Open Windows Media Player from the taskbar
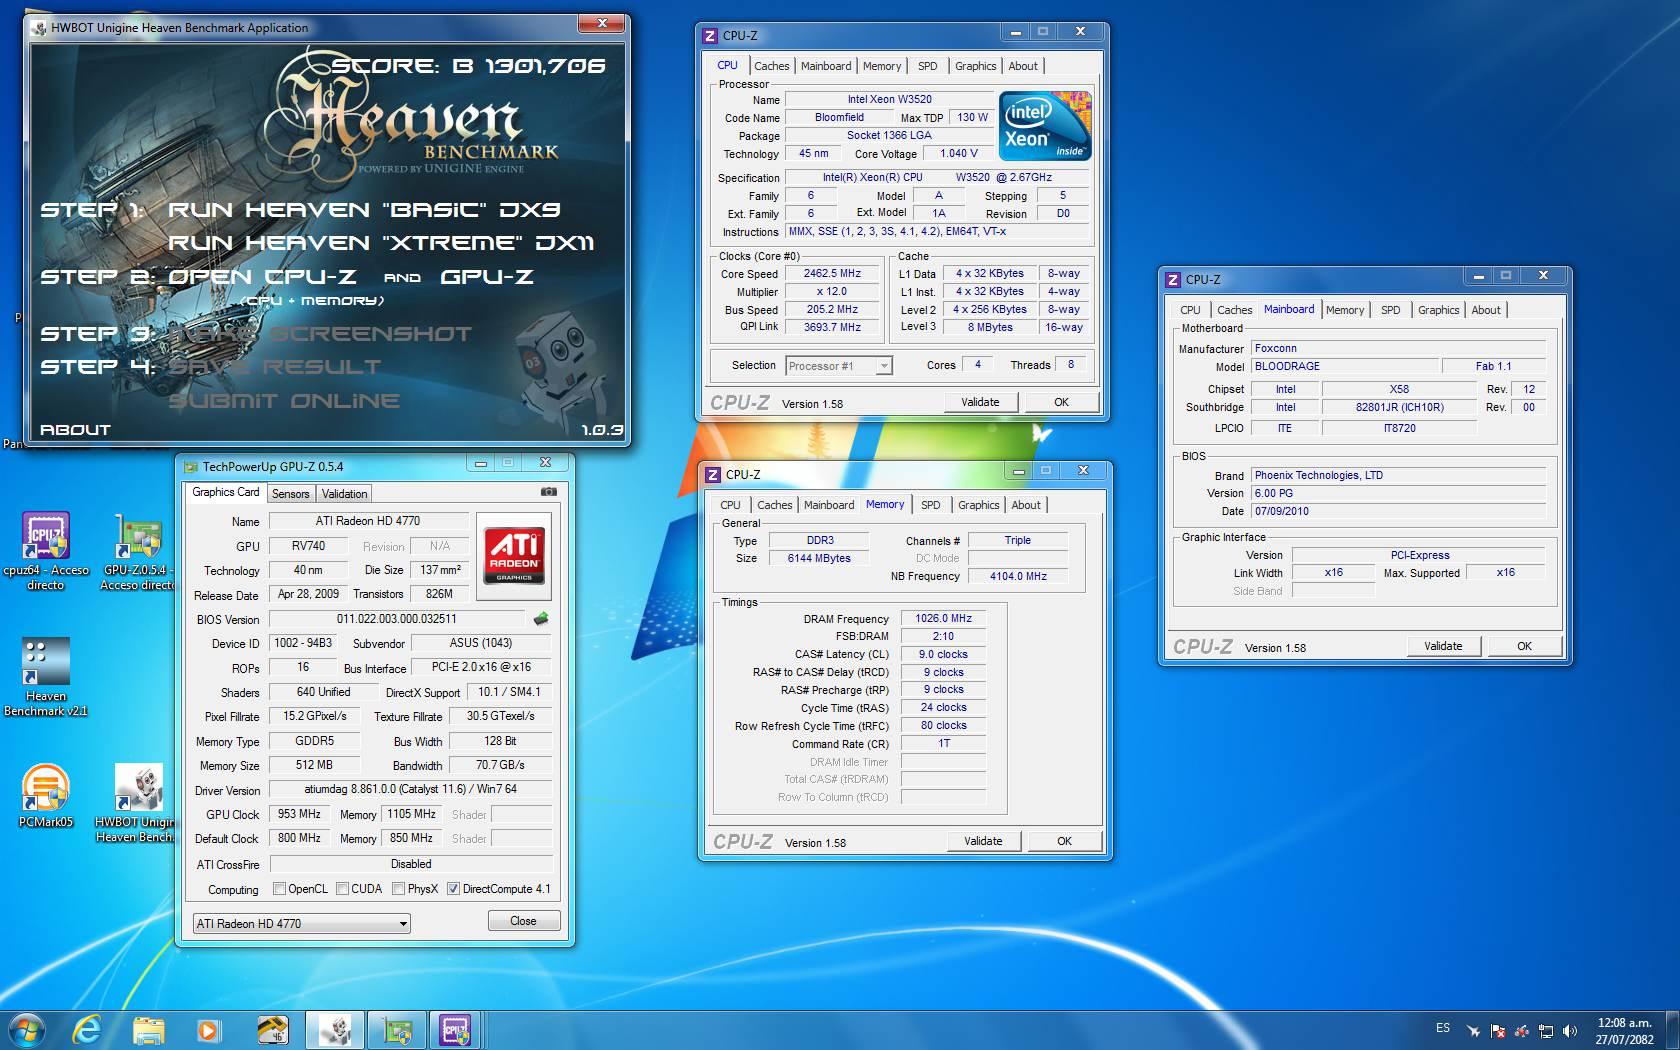The image size is (1680, 1050). (209, 1030)
